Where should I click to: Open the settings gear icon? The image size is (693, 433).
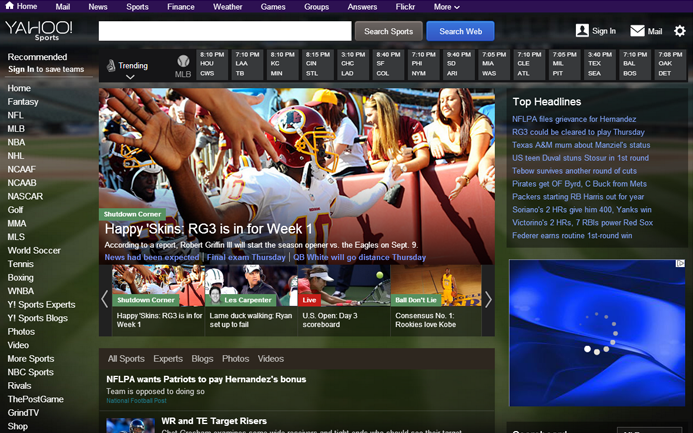679,31
